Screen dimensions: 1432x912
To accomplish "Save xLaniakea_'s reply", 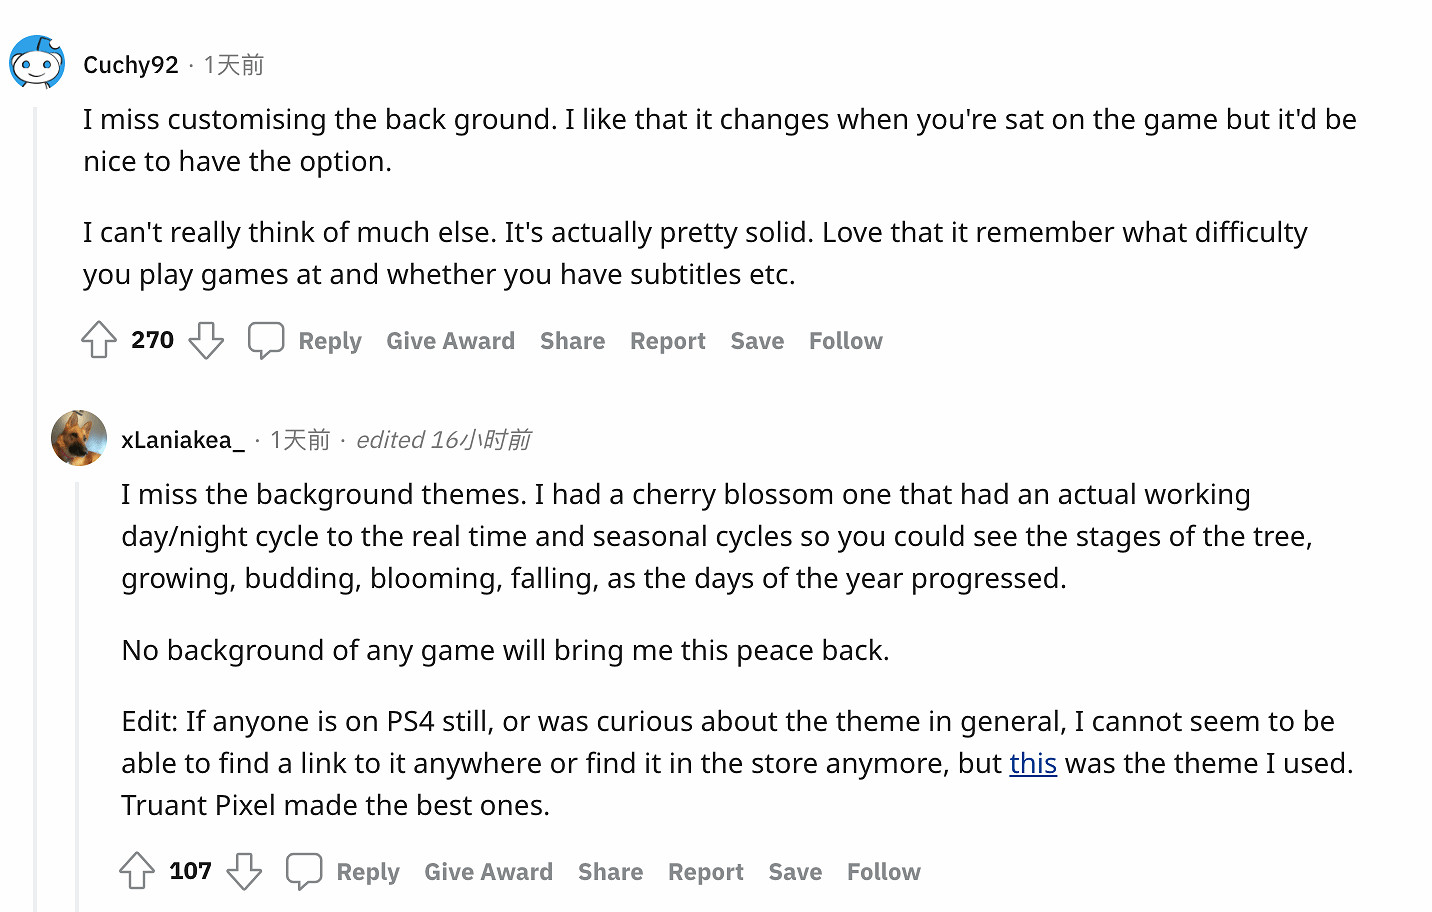I will [x=795, y=872].
